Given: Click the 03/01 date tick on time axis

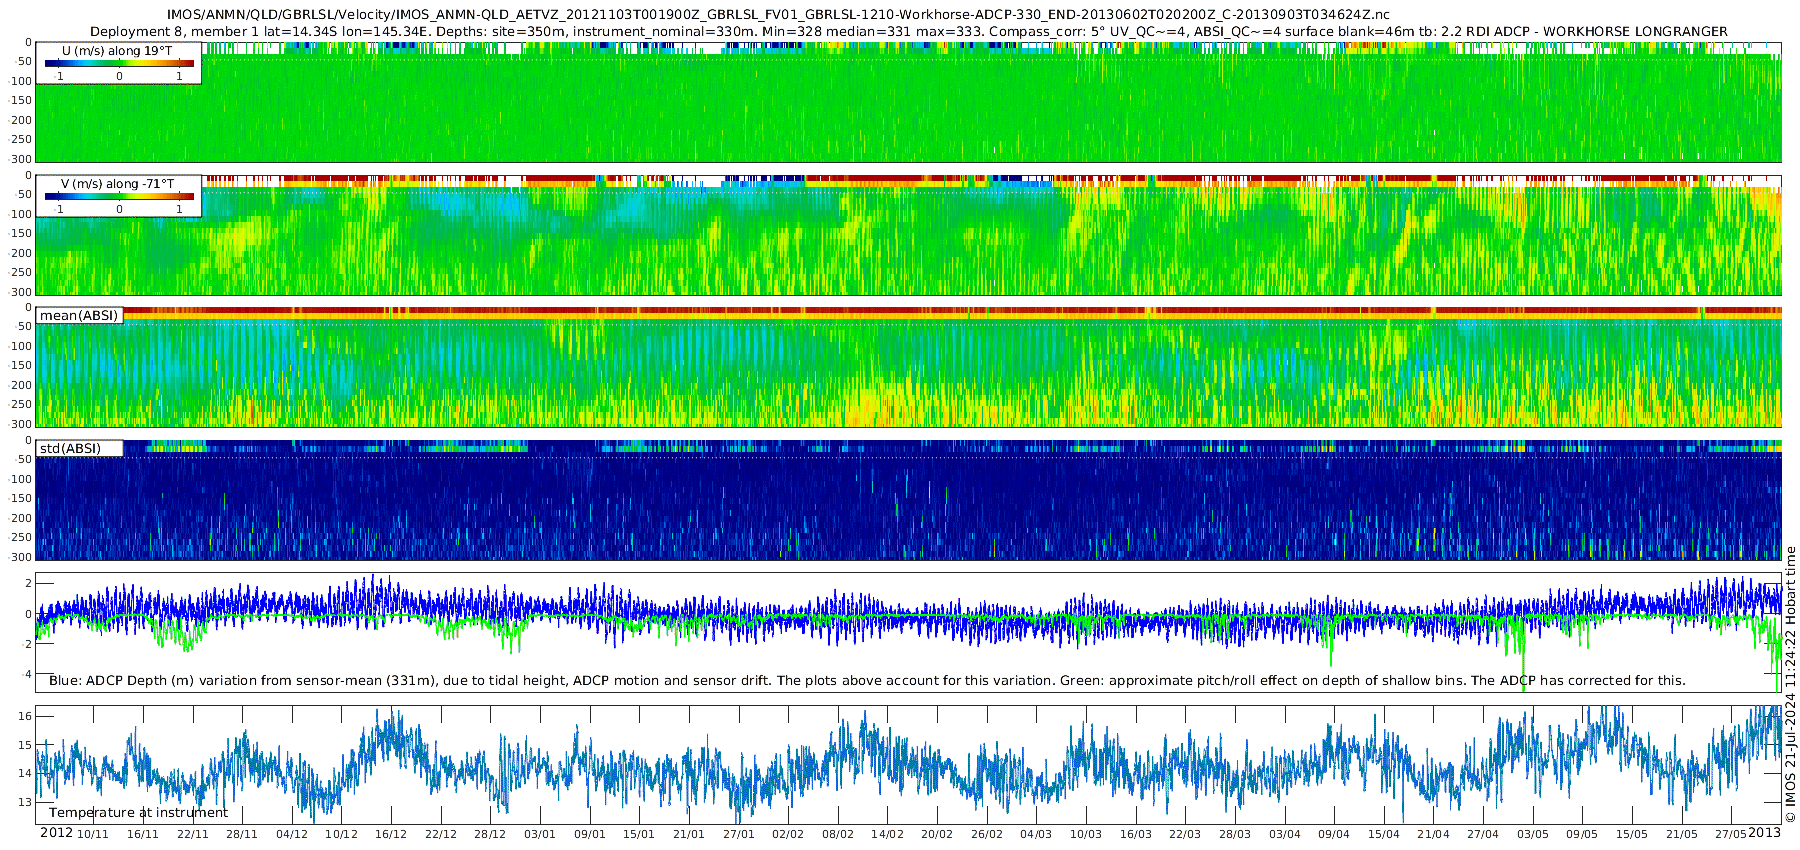Looking at the screenshot, I should (540, 834).
